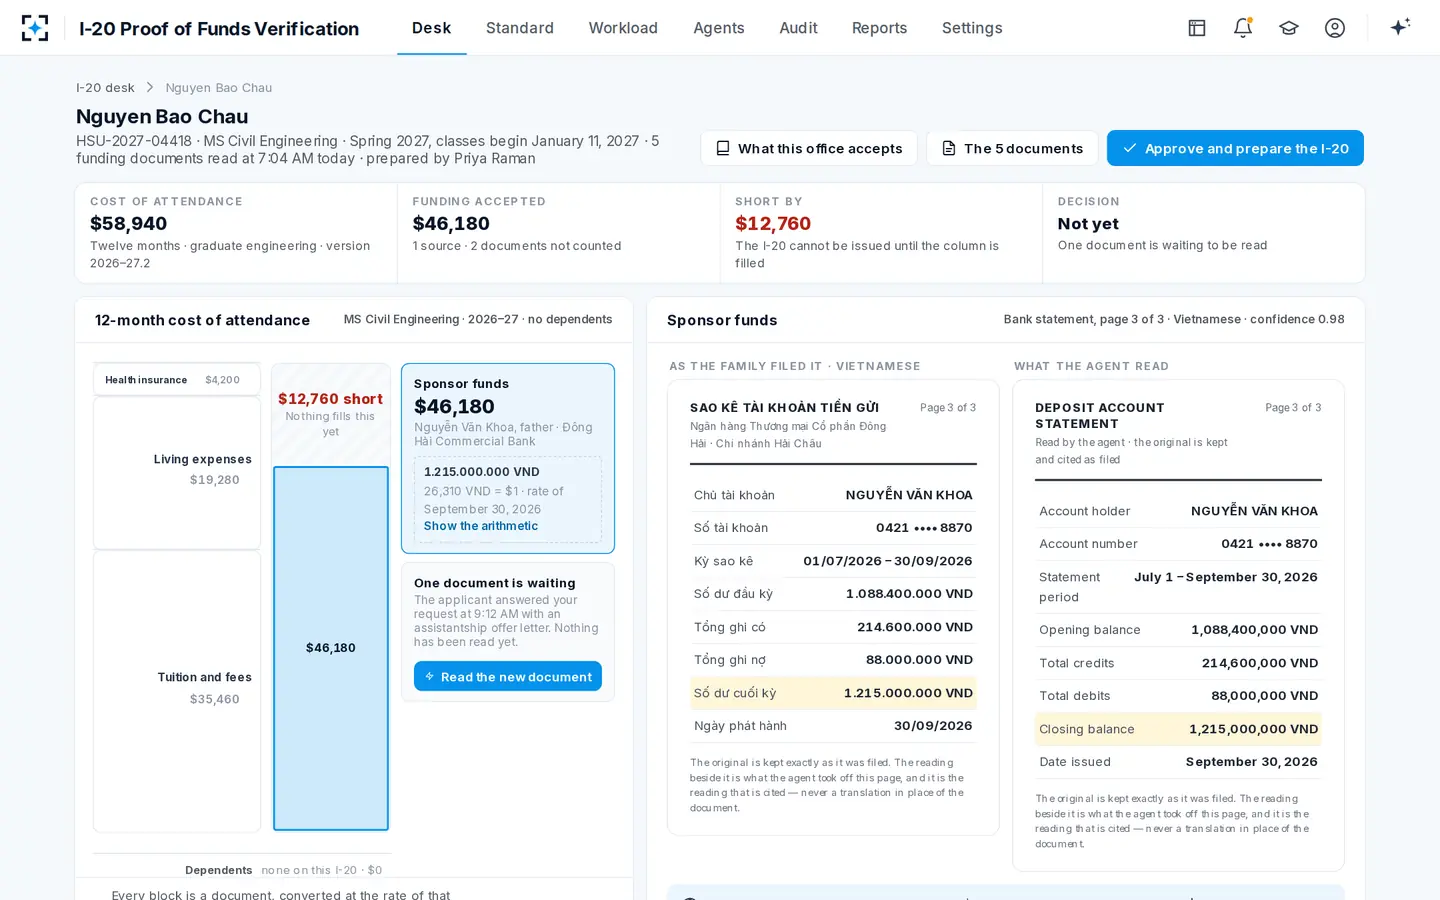Click the highlighted "Closing balance" label
This screenshot has width=1440, height=900.
(1087, 729)
